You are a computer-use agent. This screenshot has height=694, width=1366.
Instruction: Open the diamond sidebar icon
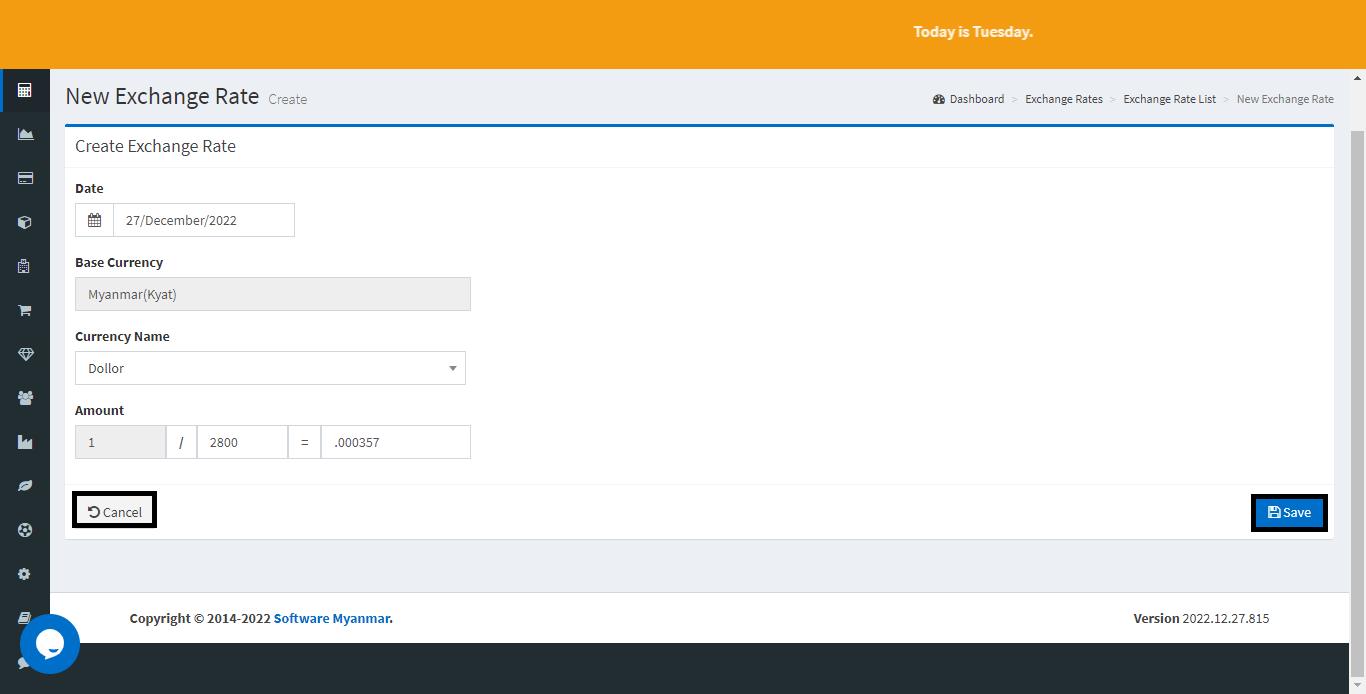[25, 354]
